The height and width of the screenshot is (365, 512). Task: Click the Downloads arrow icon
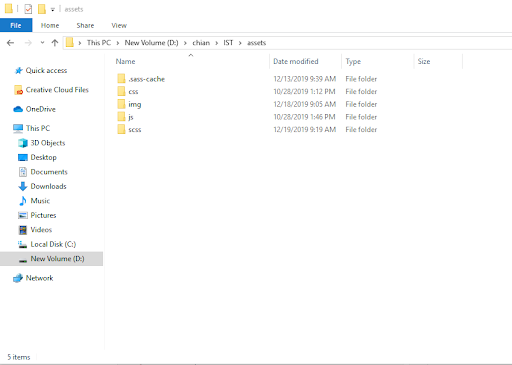pyautogui.click(x=23, y=186)
